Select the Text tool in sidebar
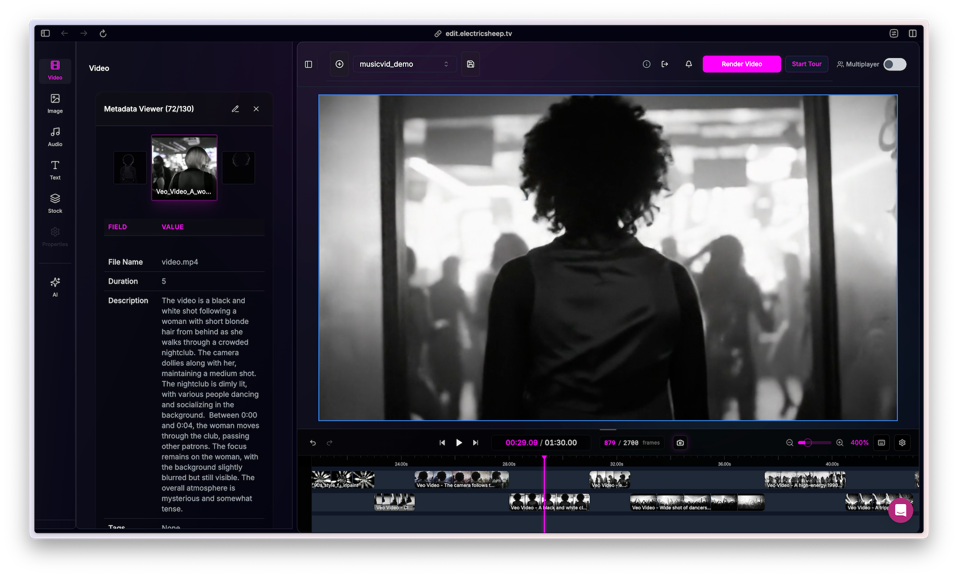Image resolution: width=958 pixels, height=577 pixels. [55, 170]
